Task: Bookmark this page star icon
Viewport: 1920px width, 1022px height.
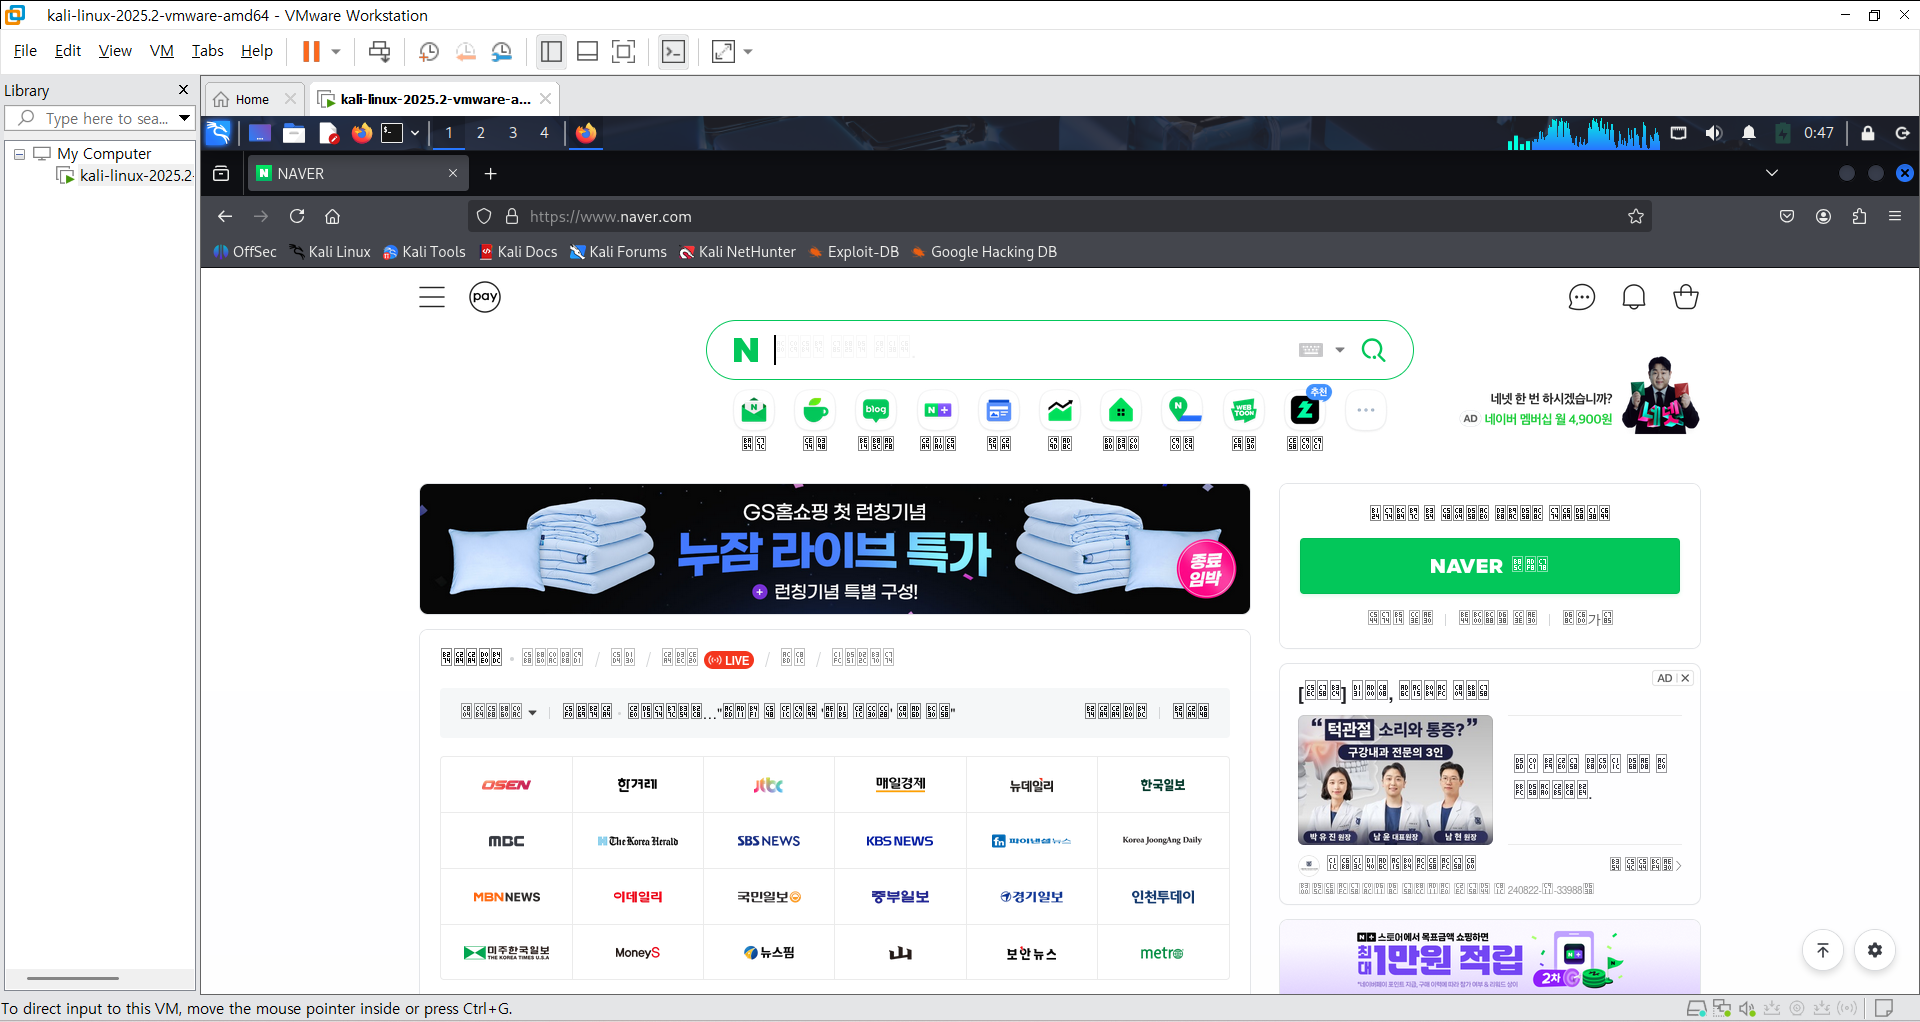Action: [1636, 216]
